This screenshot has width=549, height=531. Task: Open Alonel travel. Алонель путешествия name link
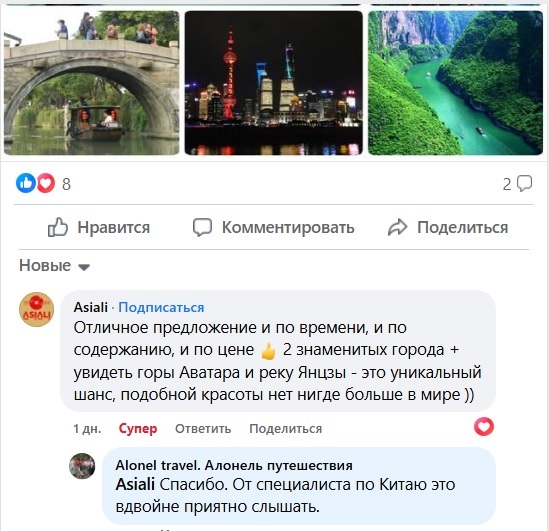(x=234, y=466)
